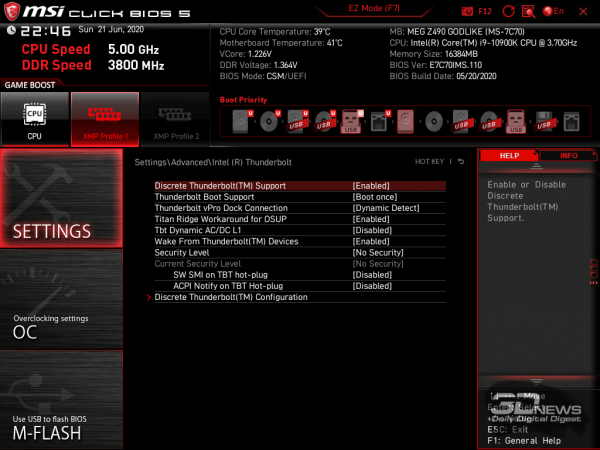Image resolution: width=600 pixels, height=450 pixels.
Task: Enable XMP Profile 1 button
Action: 104,118
